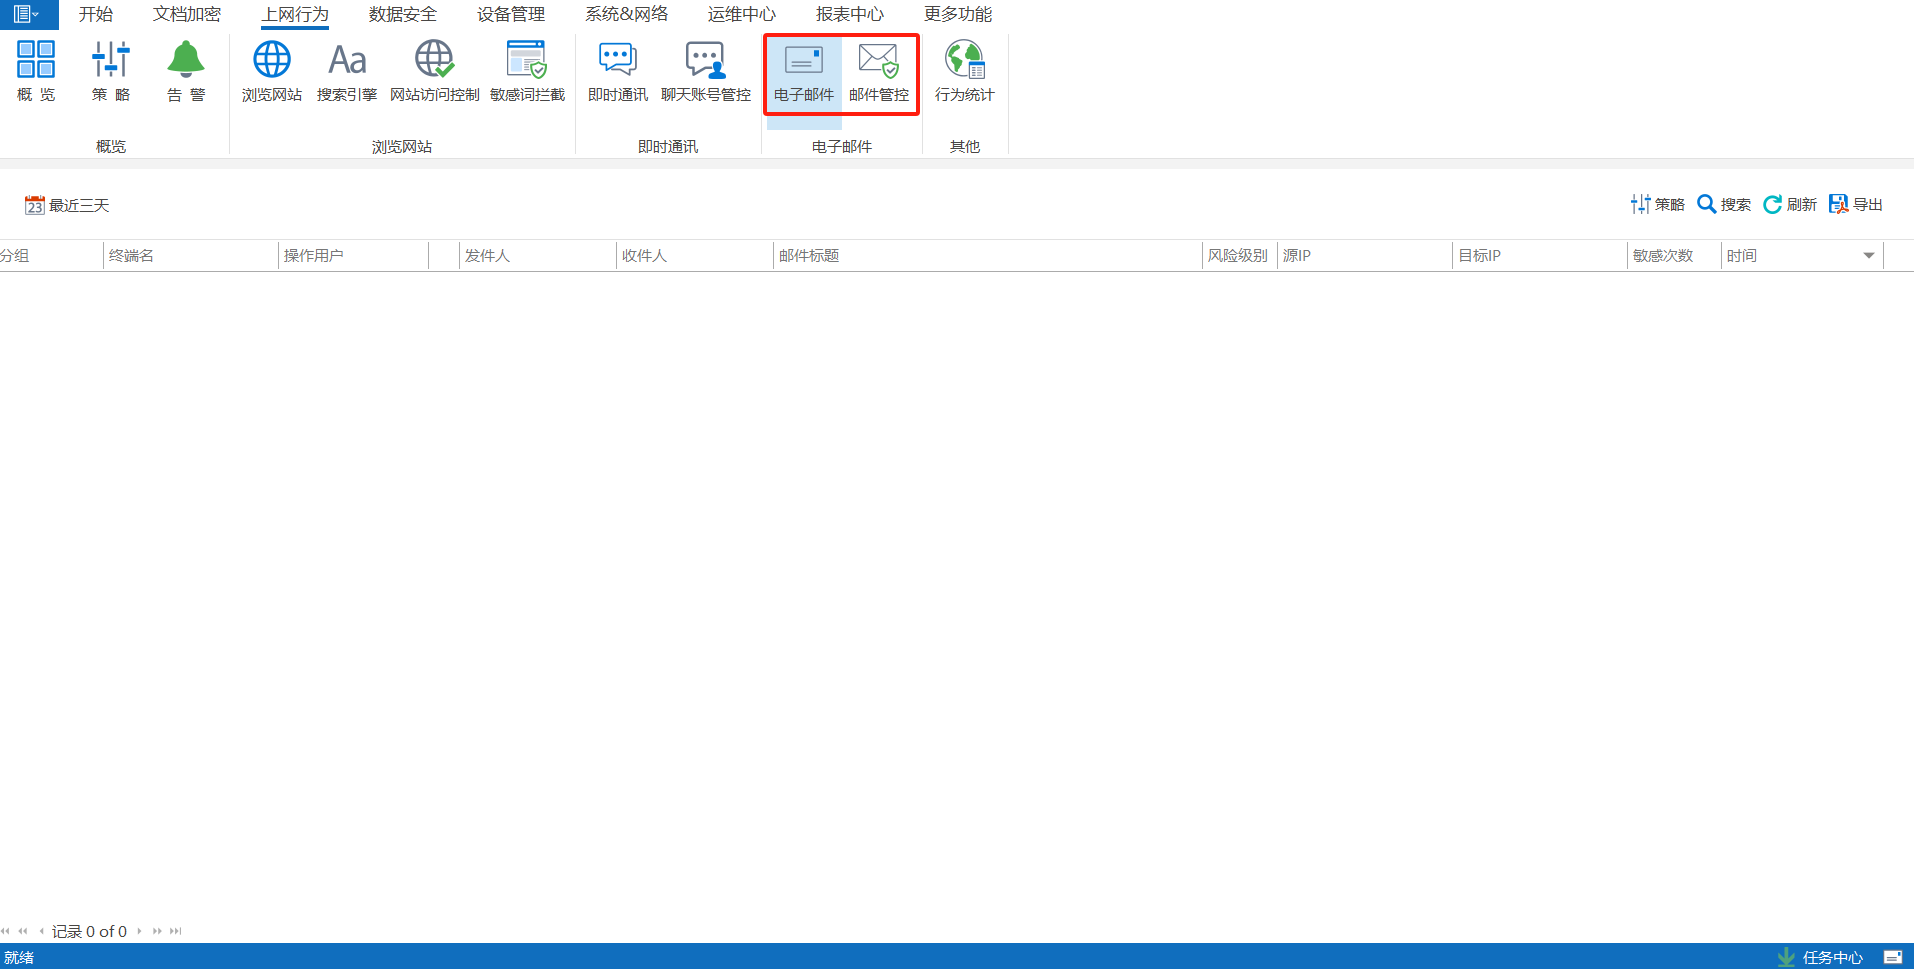Click the 导出 export button
Image resolution: width=1914 pixels, height=969 pixels.
point(1856,204)
